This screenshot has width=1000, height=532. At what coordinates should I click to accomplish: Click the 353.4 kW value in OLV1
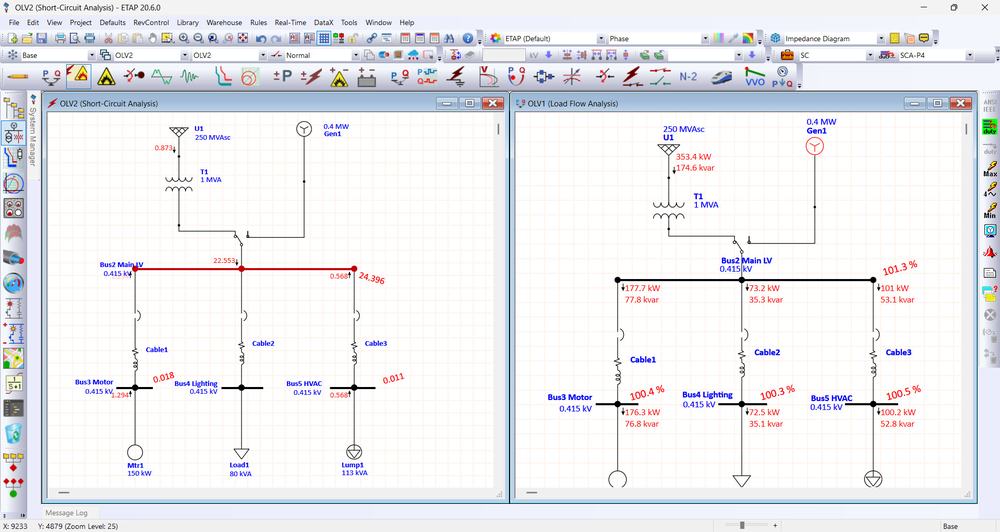coord(693,157)
